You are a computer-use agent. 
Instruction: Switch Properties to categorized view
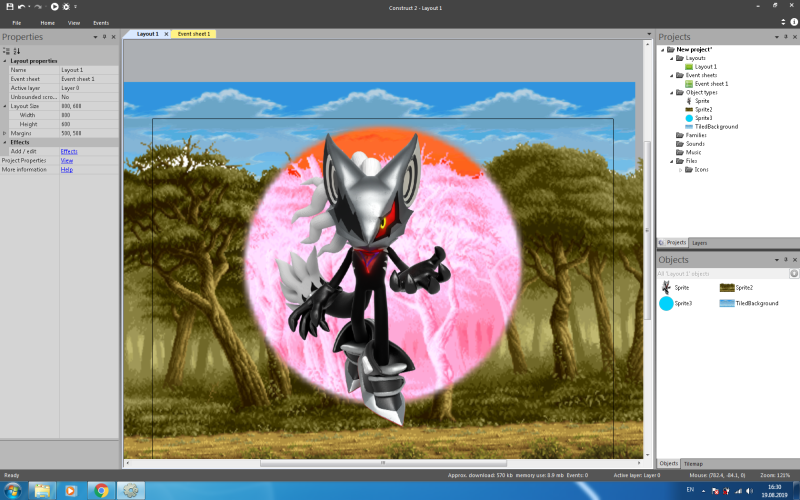point(6,51)
